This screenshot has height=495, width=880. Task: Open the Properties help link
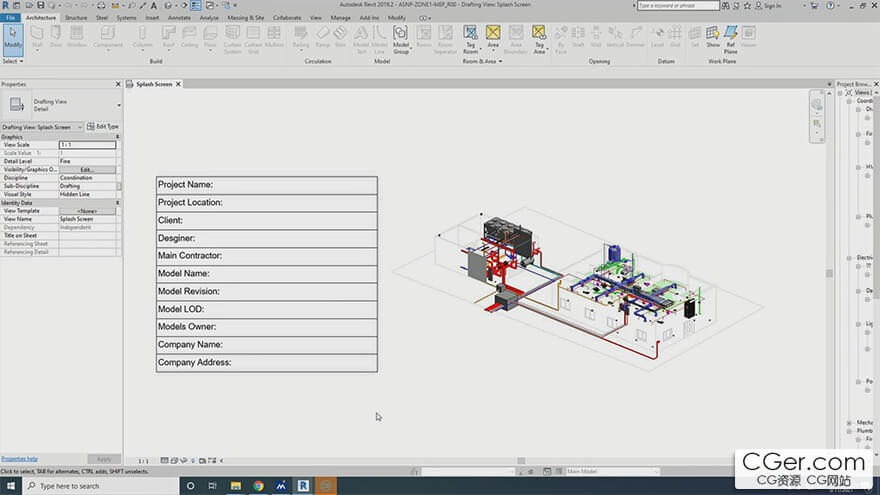(20, 459)
